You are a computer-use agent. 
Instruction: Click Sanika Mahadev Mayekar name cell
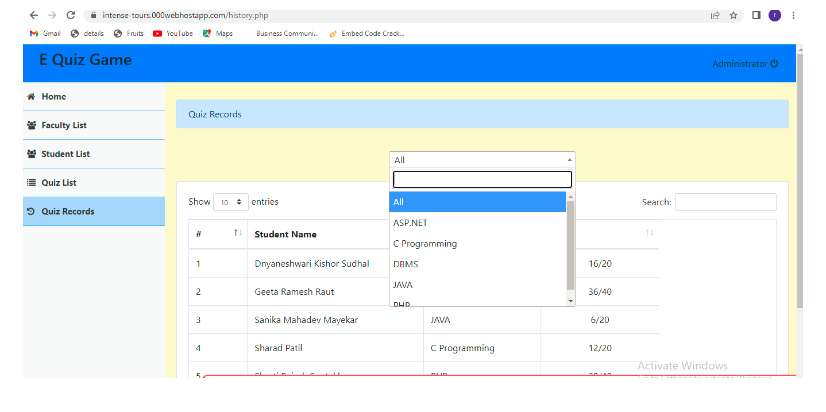coord(306,320)
